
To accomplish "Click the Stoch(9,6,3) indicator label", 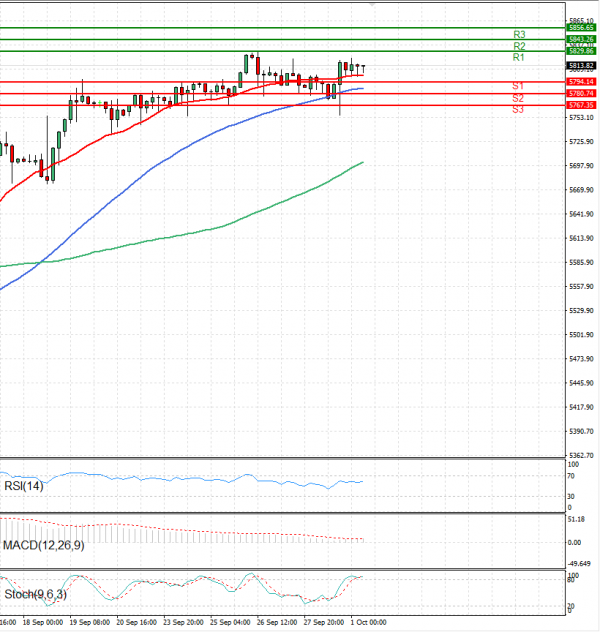I will click(35, 594).
